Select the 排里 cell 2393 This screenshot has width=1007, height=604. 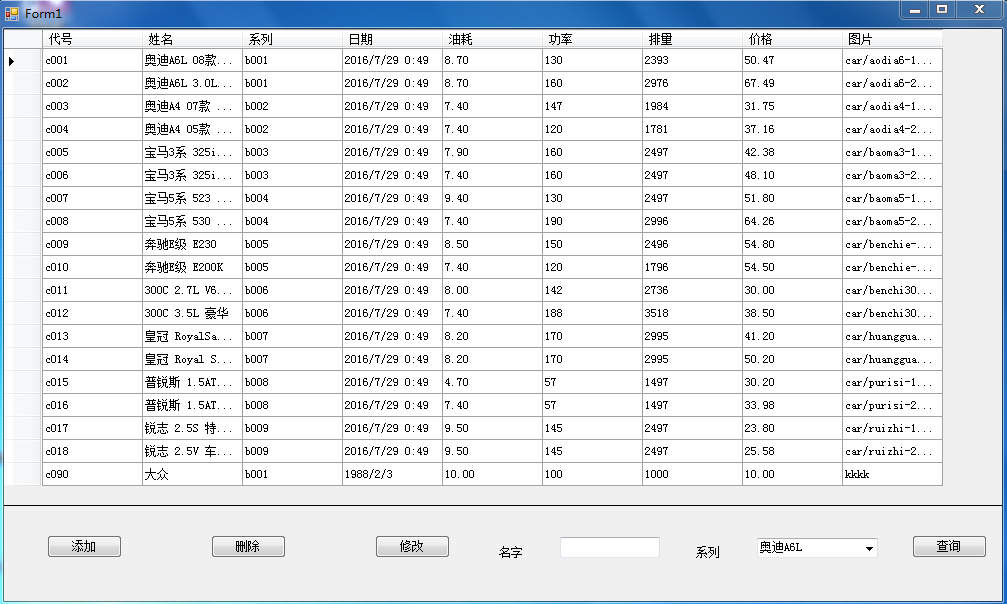692,60
